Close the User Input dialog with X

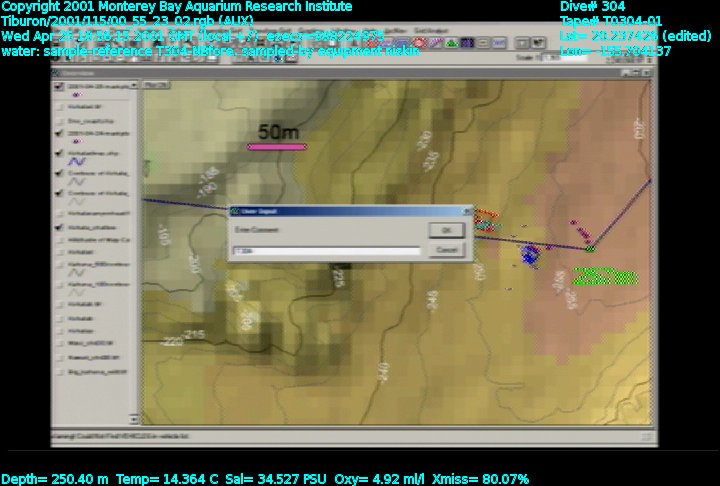[466, 212]
